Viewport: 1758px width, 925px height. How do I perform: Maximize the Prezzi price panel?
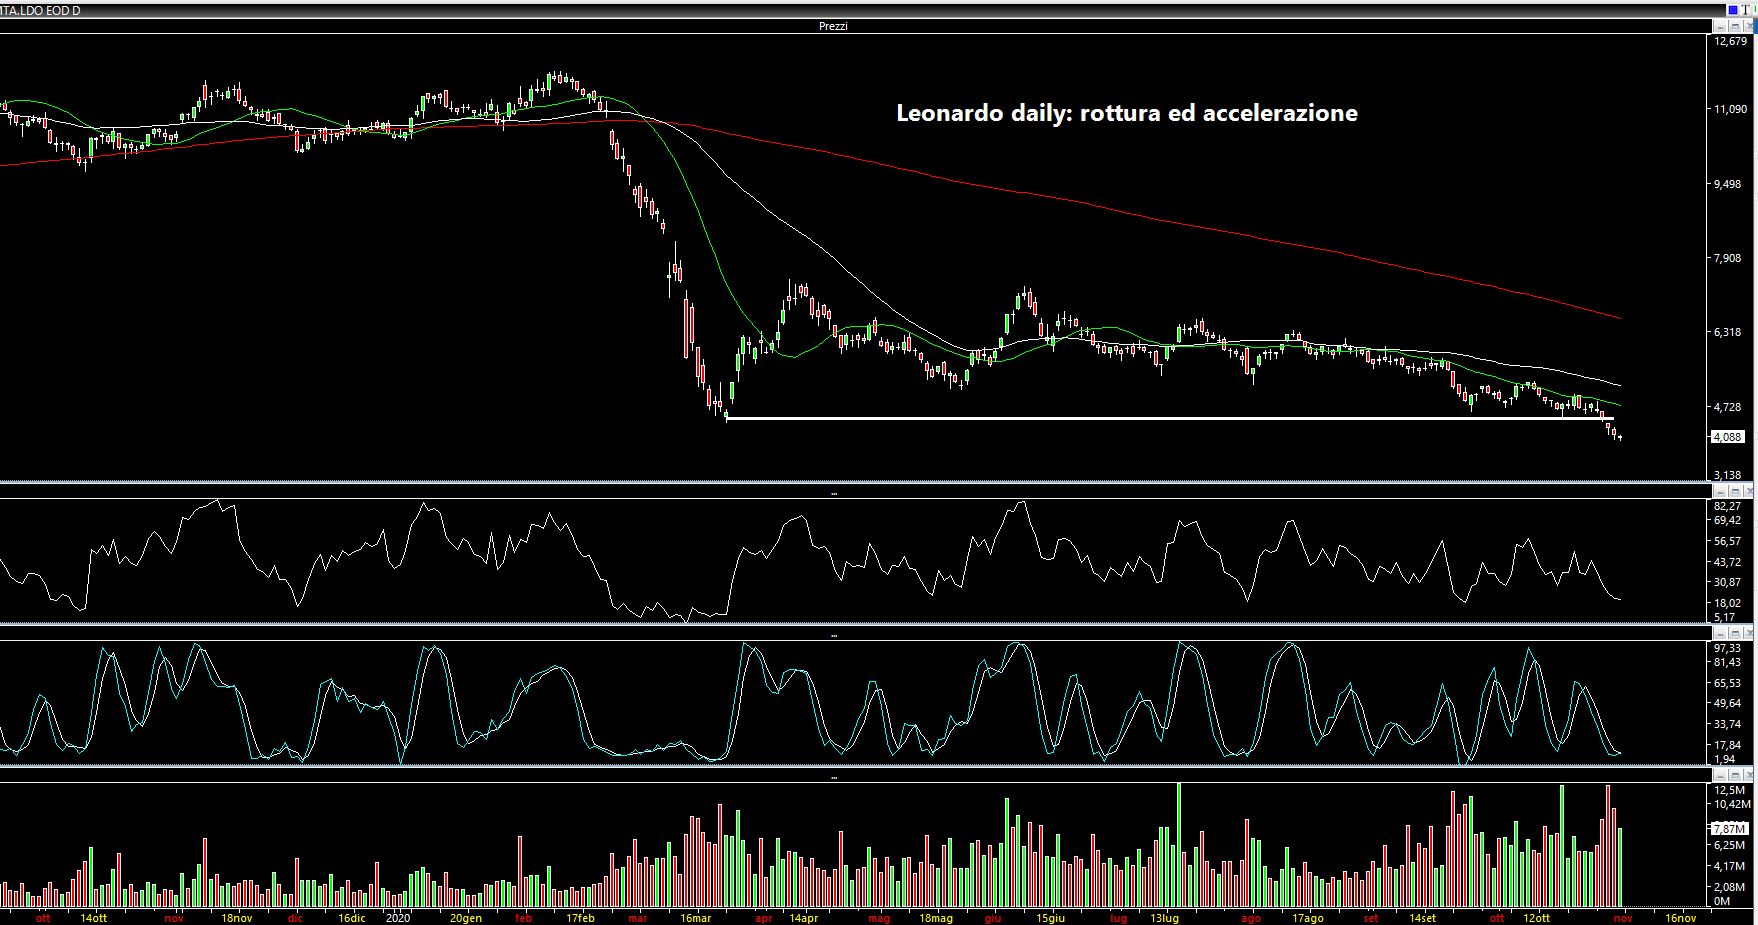[1735, 26]
